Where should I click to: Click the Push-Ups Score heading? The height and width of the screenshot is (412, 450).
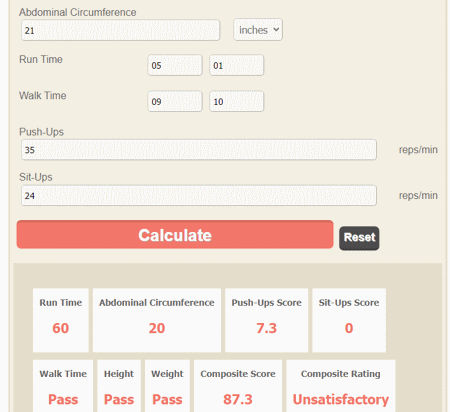pyautogui.click(x=267, y=302)
